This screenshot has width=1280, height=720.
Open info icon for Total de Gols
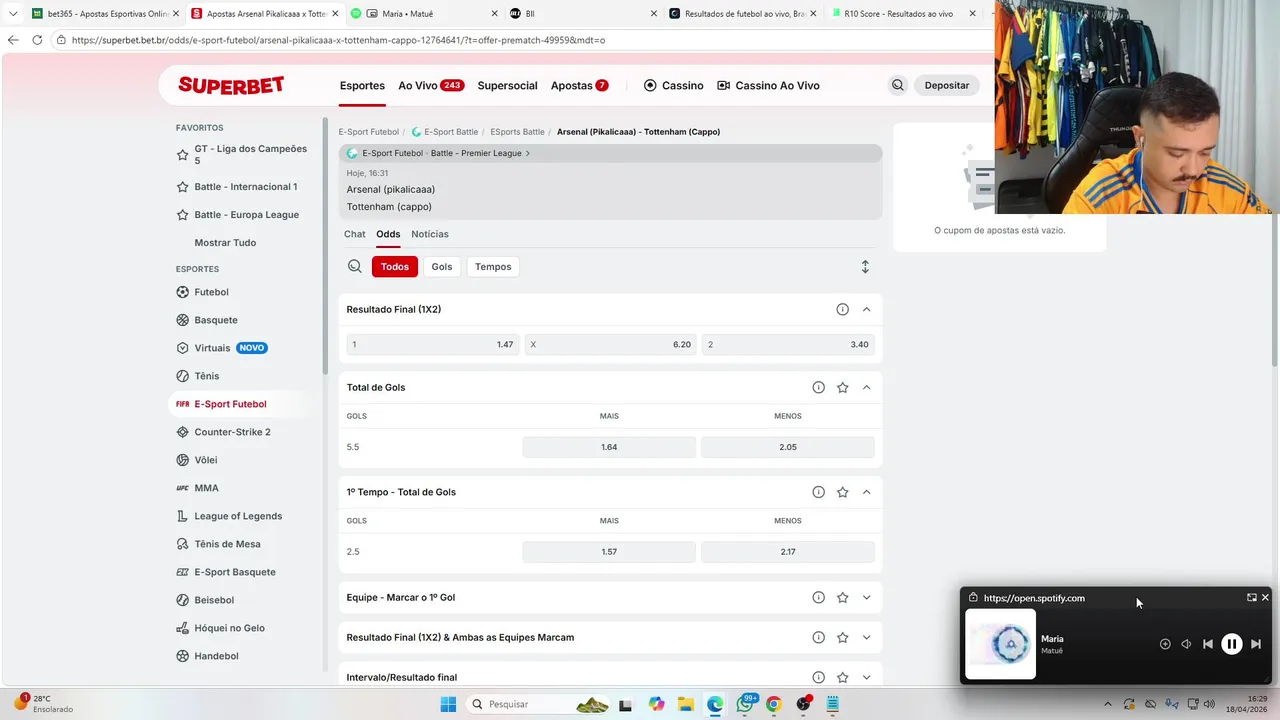818,387
